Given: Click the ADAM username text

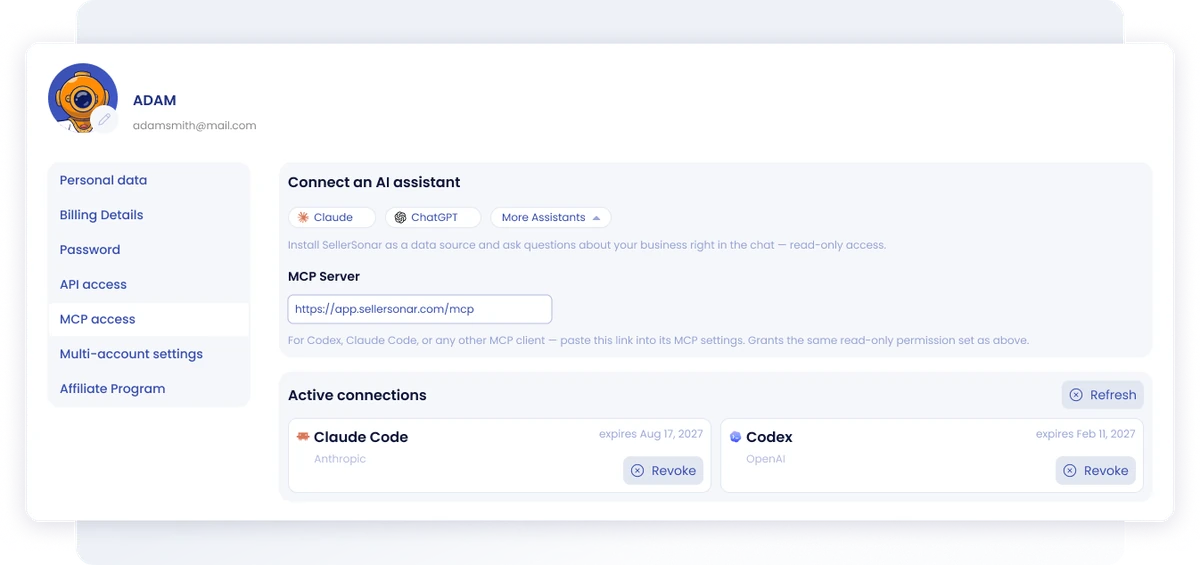Looking at the screenshot, I should (x=154, y=101).
